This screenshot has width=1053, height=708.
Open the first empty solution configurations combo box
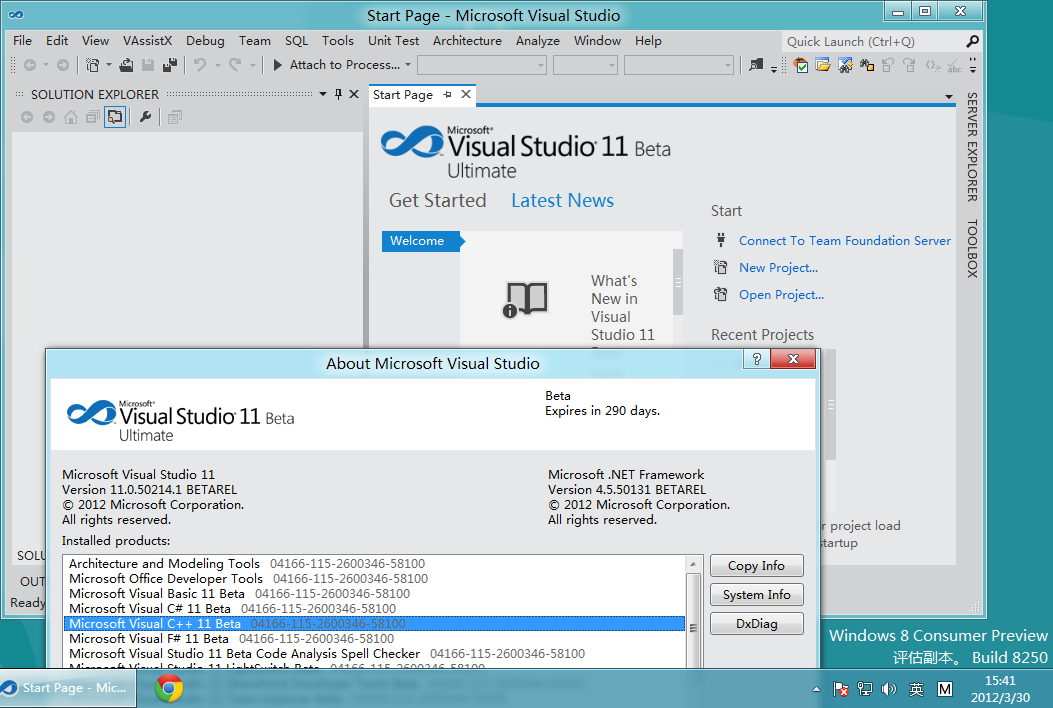point(482,65)
